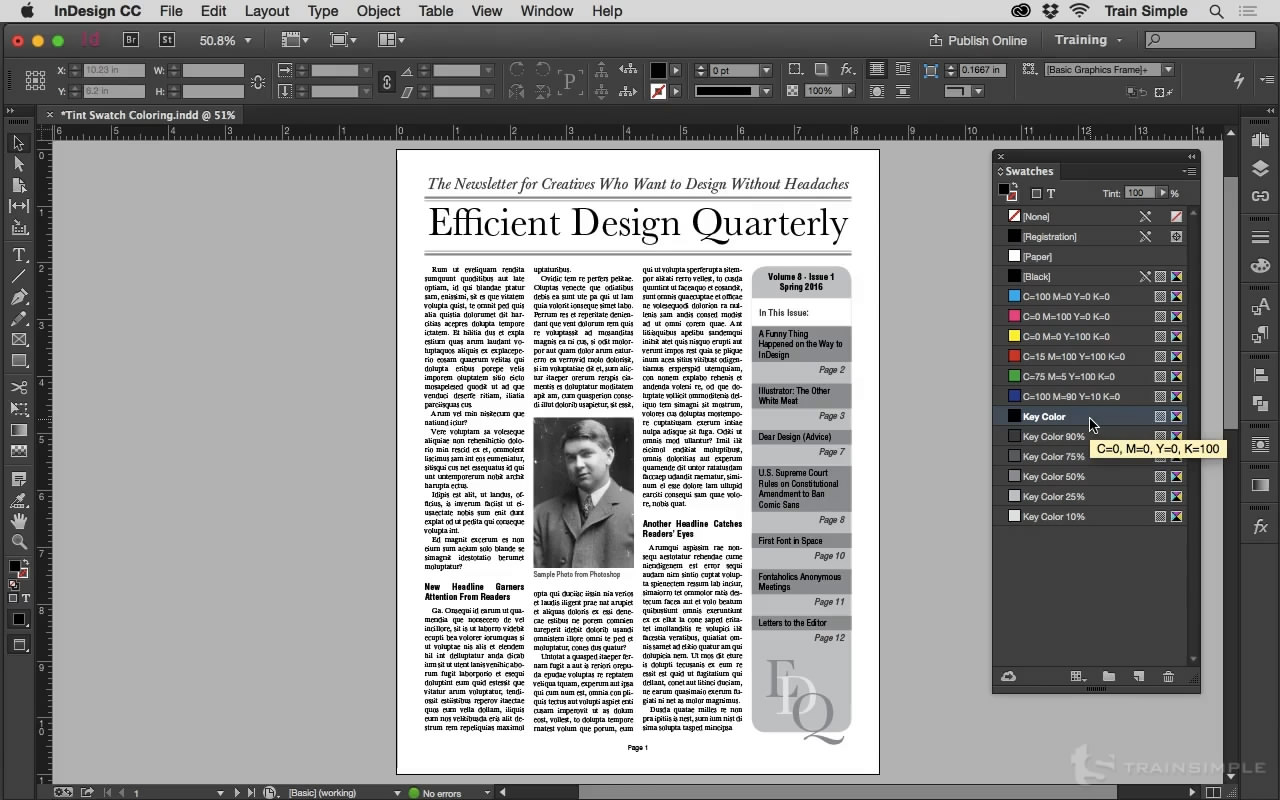This screenshot has width=1280, height=800.
Task: Select the Gradient Feather tool
Action: (18, 451)
